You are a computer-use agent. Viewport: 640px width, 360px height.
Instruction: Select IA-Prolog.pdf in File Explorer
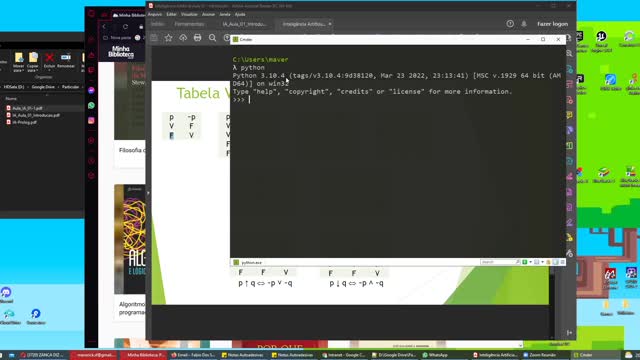24,122
